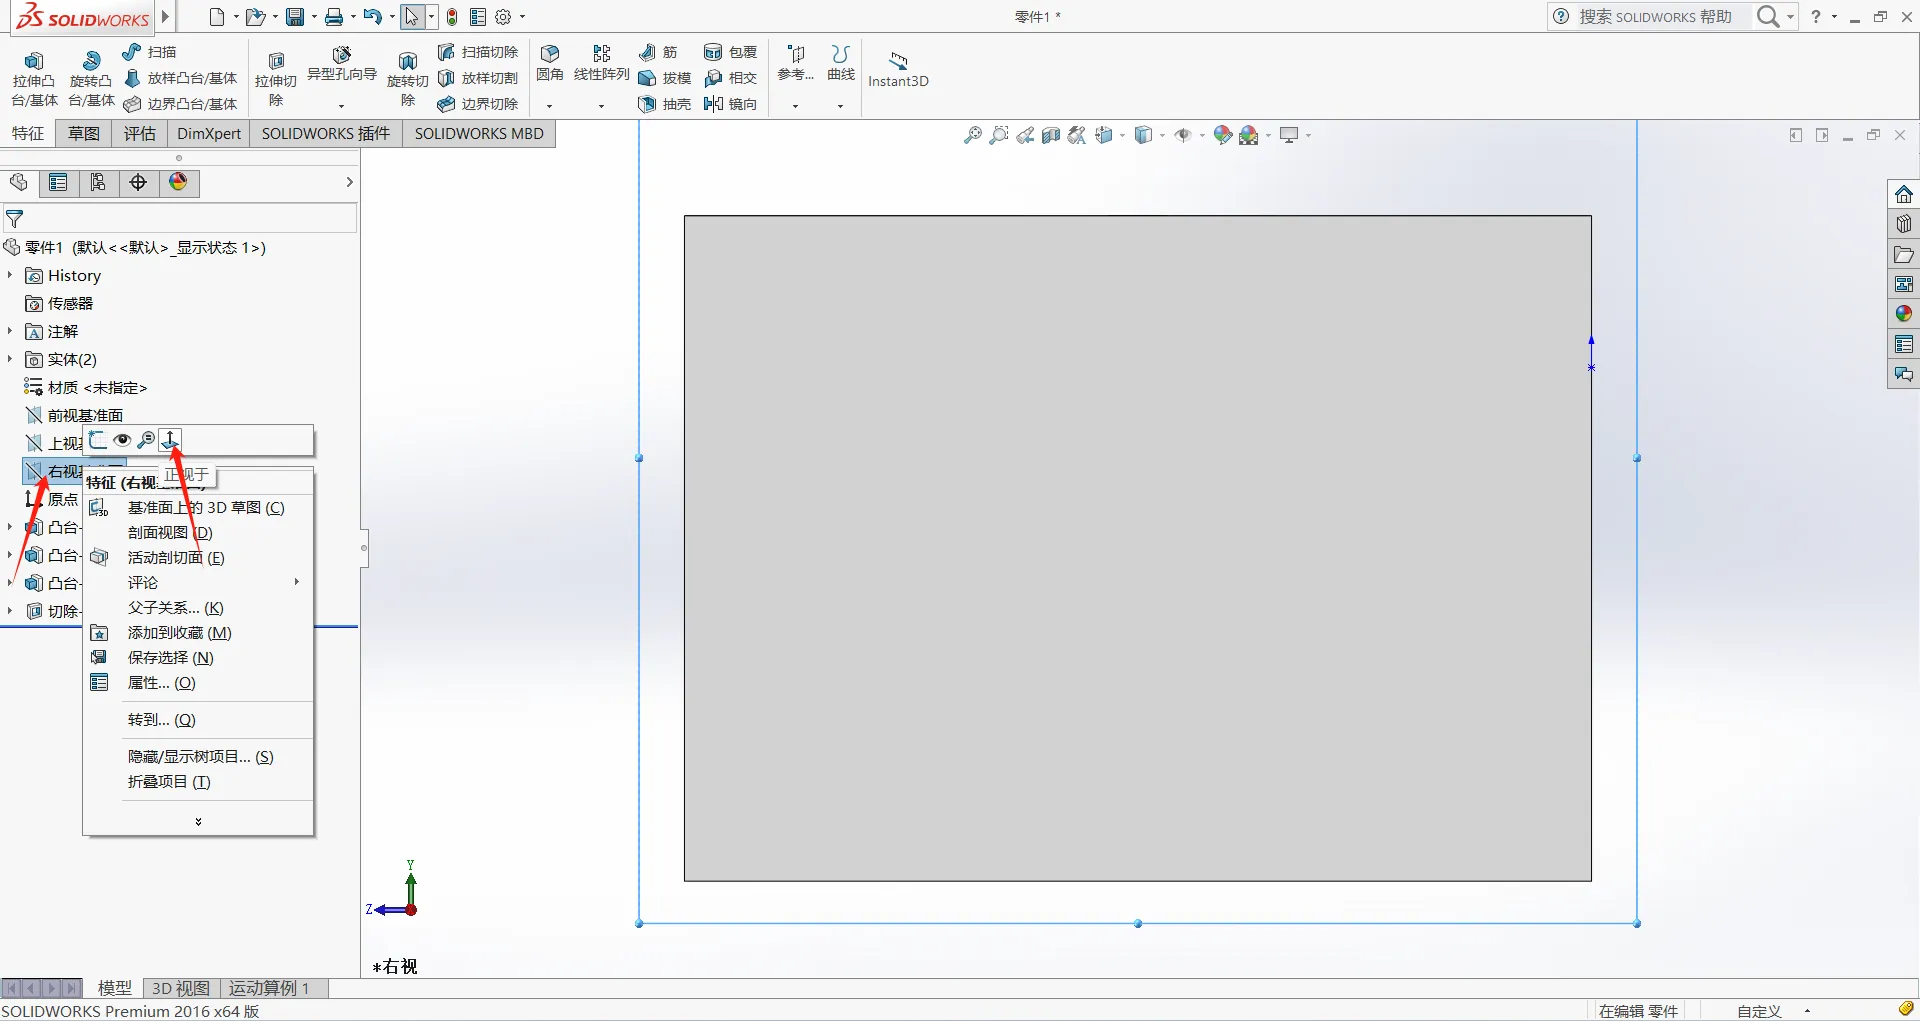Click the 传感器 sensors tree item
Viewport: 1920px width, 1021px height.
tap(59, 303)
